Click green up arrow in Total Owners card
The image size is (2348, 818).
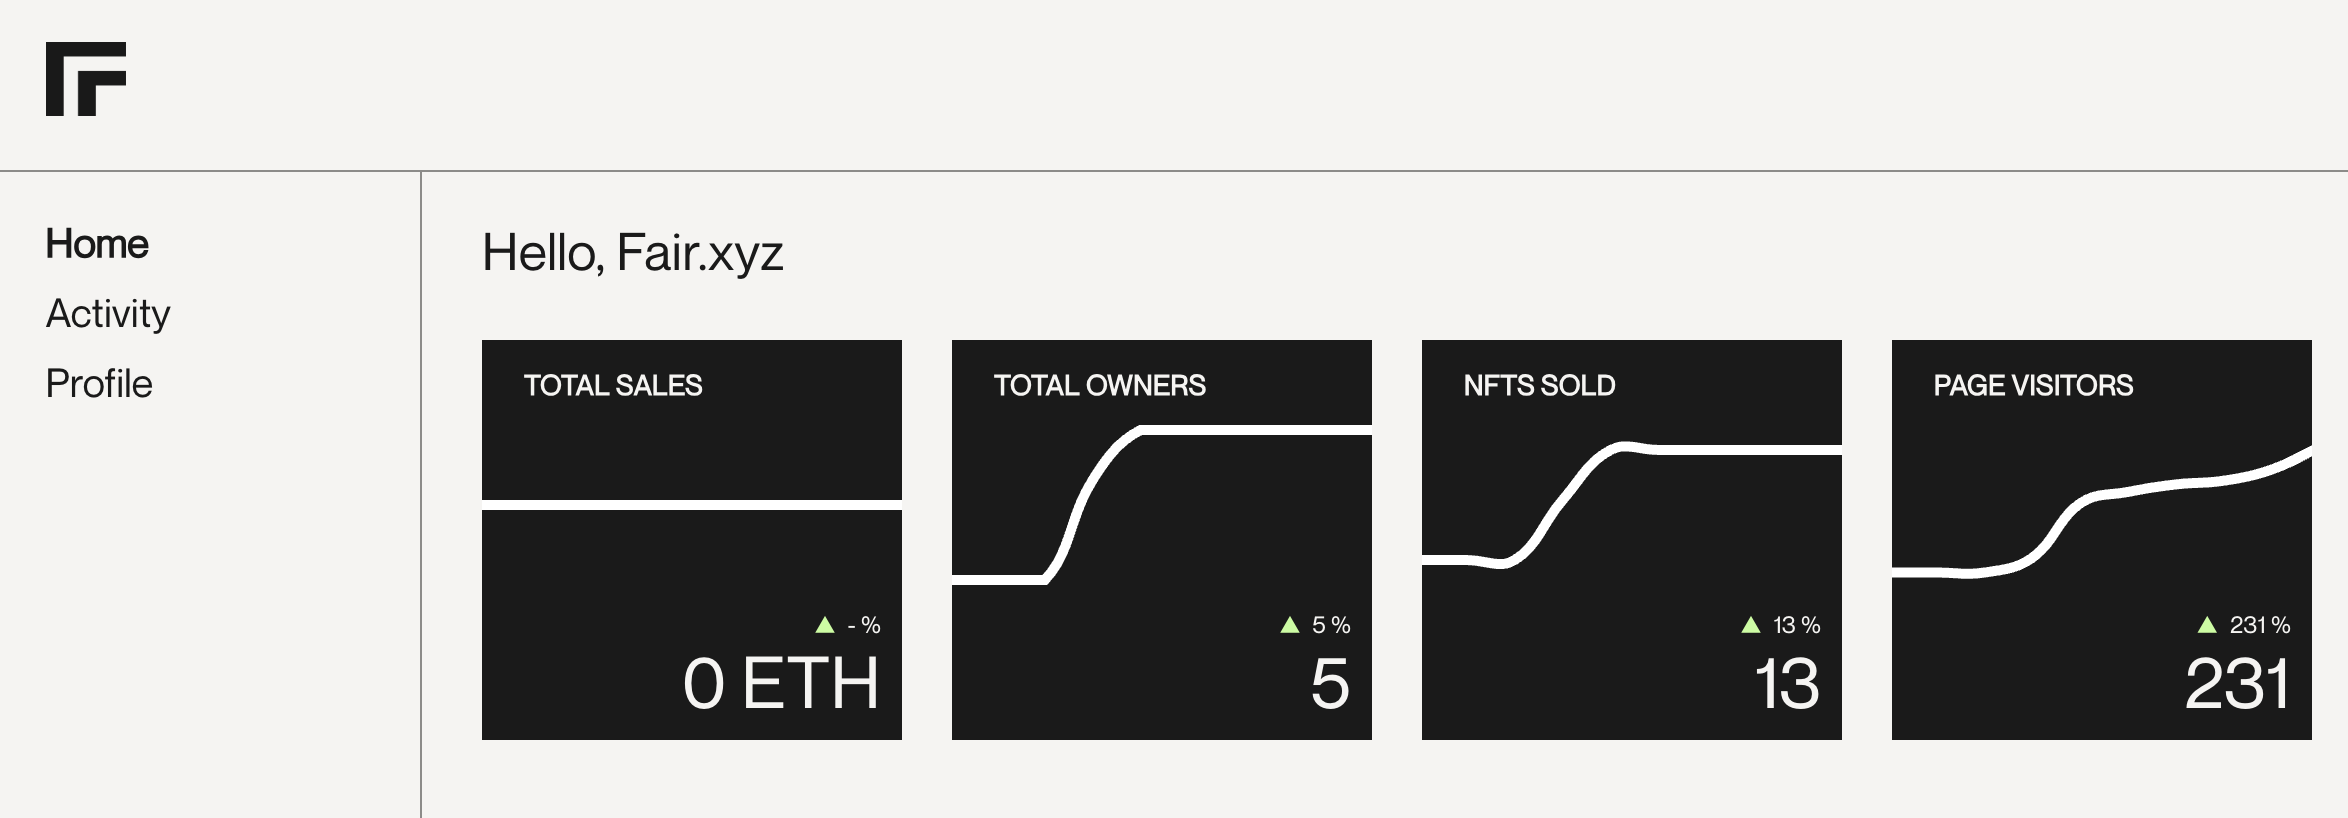pos(1290,625)
